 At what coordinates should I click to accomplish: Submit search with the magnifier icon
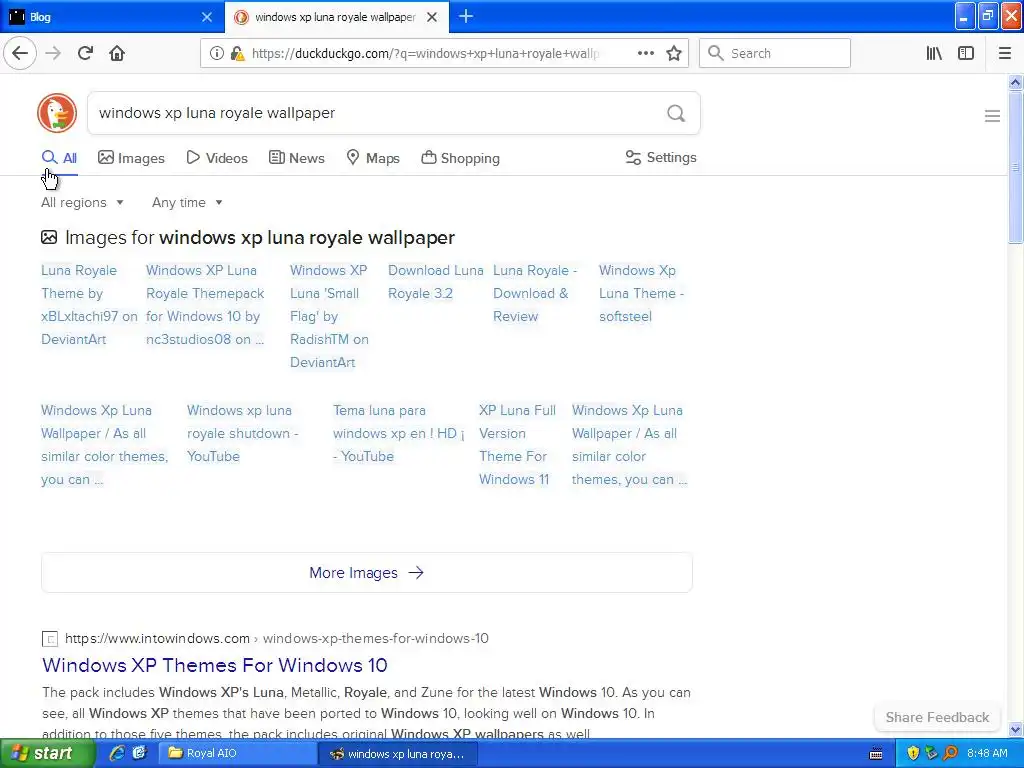point(676,114)
